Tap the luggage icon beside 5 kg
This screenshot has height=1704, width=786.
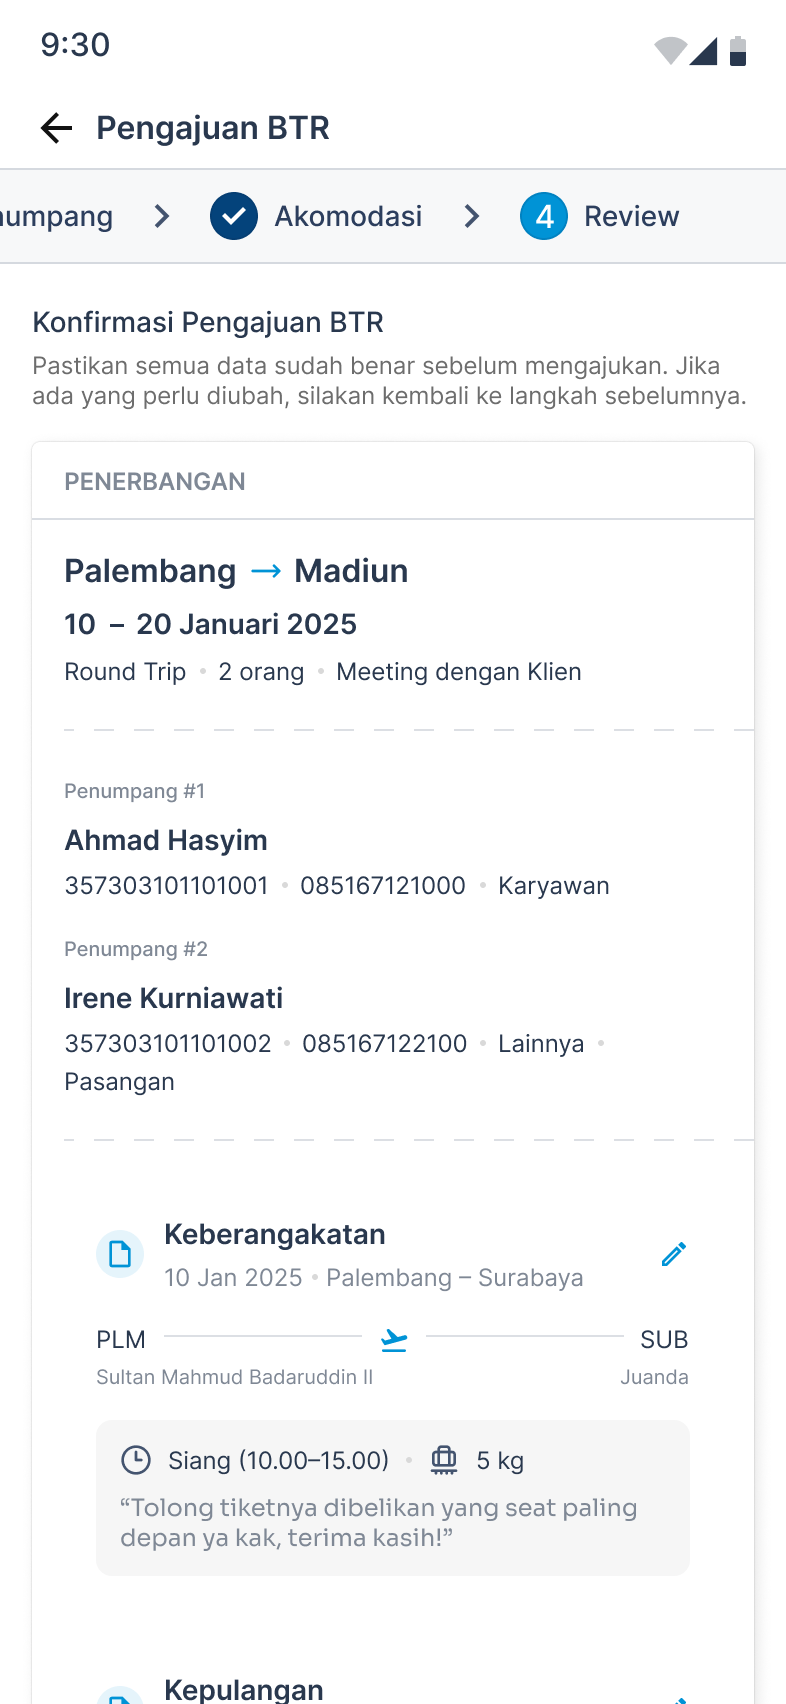click(444, 1460)
